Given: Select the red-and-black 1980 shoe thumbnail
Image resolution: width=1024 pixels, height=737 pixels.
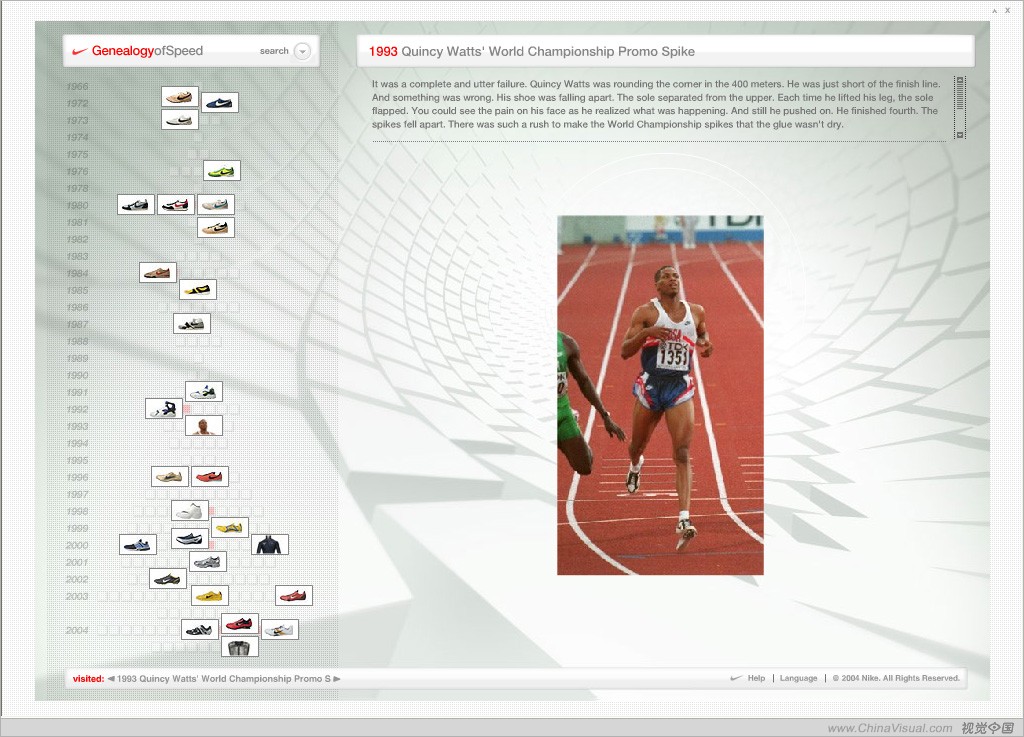Looking at the screenshot, I should (x=176, y=204).
